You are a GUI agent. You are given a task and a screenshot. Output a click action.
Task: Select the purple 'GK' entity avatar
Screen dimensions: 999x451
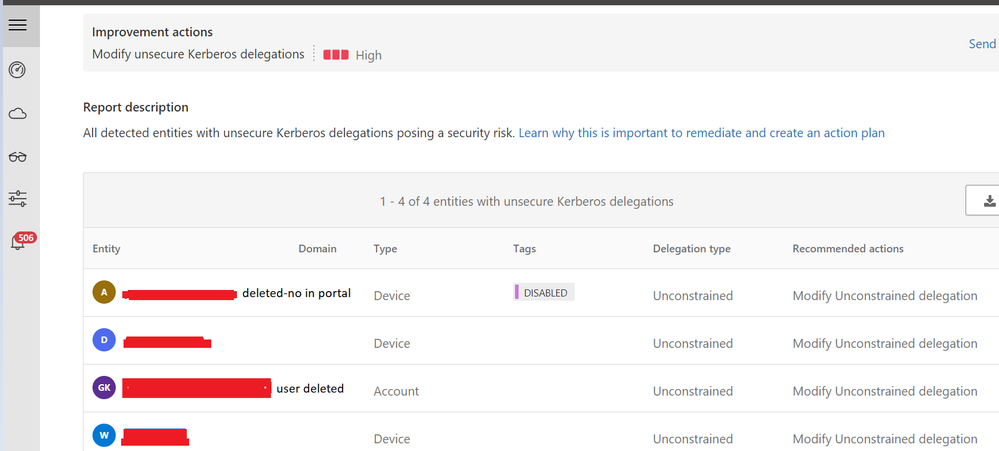tap(103, 388)
